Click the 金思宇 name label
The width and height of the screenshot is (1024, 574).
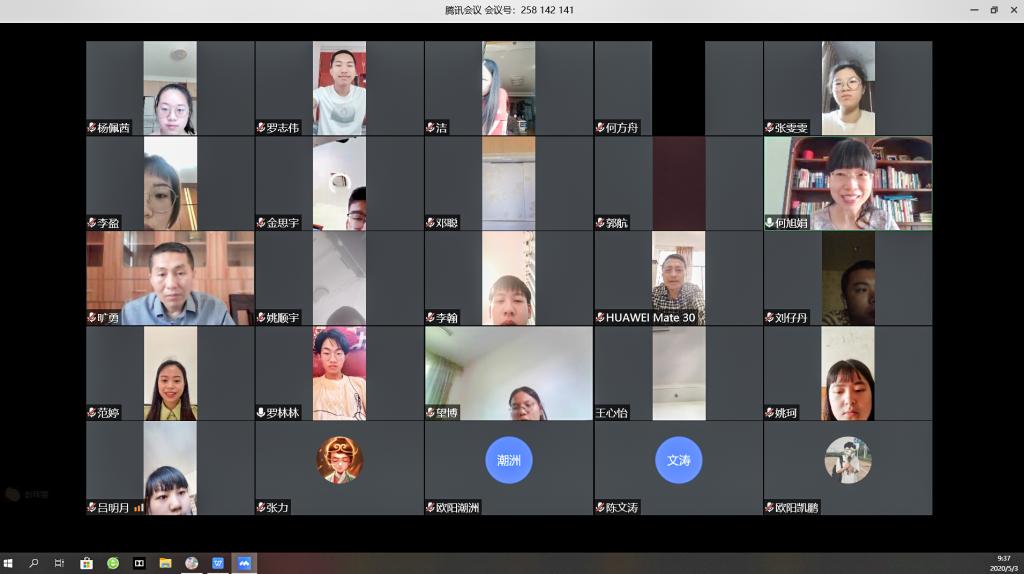pyautogui.click(x=283, y=223)
